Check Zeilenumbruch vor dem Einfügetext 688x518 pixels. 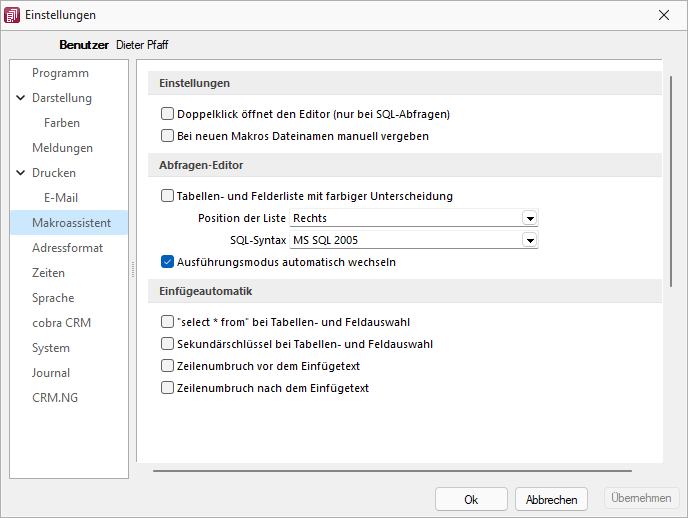pos(167,366)
